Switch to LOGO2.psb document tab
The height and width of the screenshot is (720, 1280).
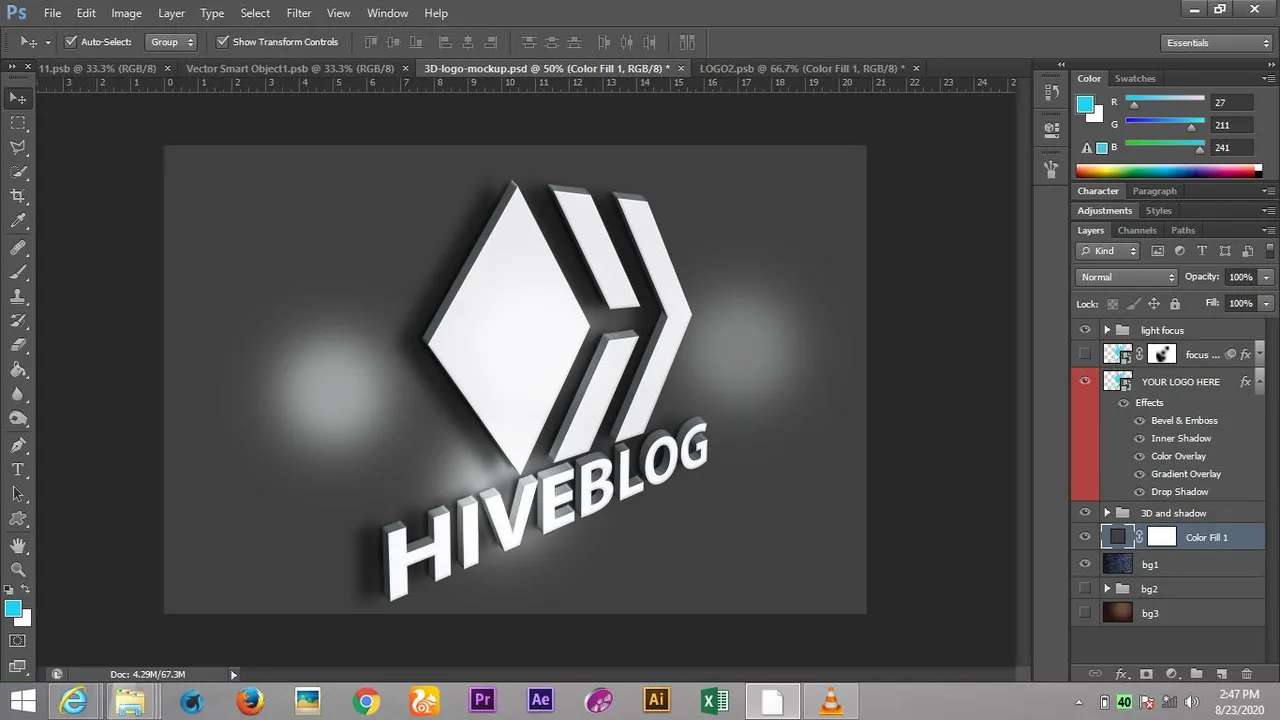coord(802,68)
